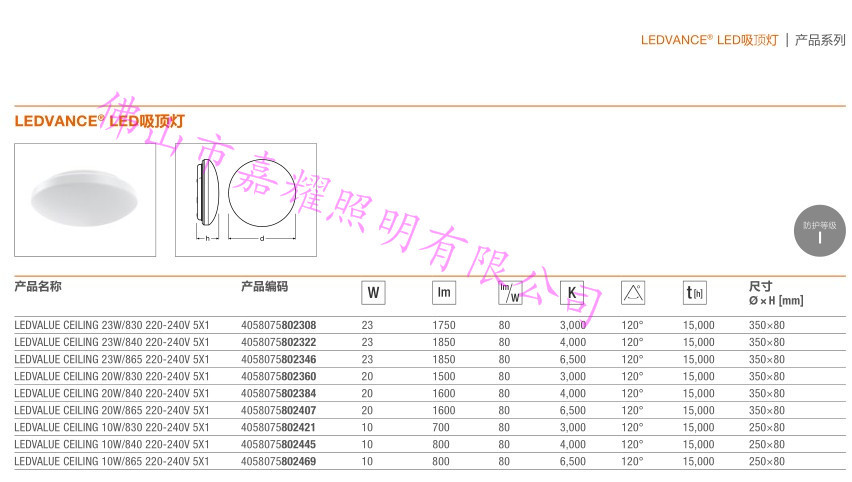
Task: Click 15,000 lifetime in the 23W/840 row
Action: tap(699, 342)
